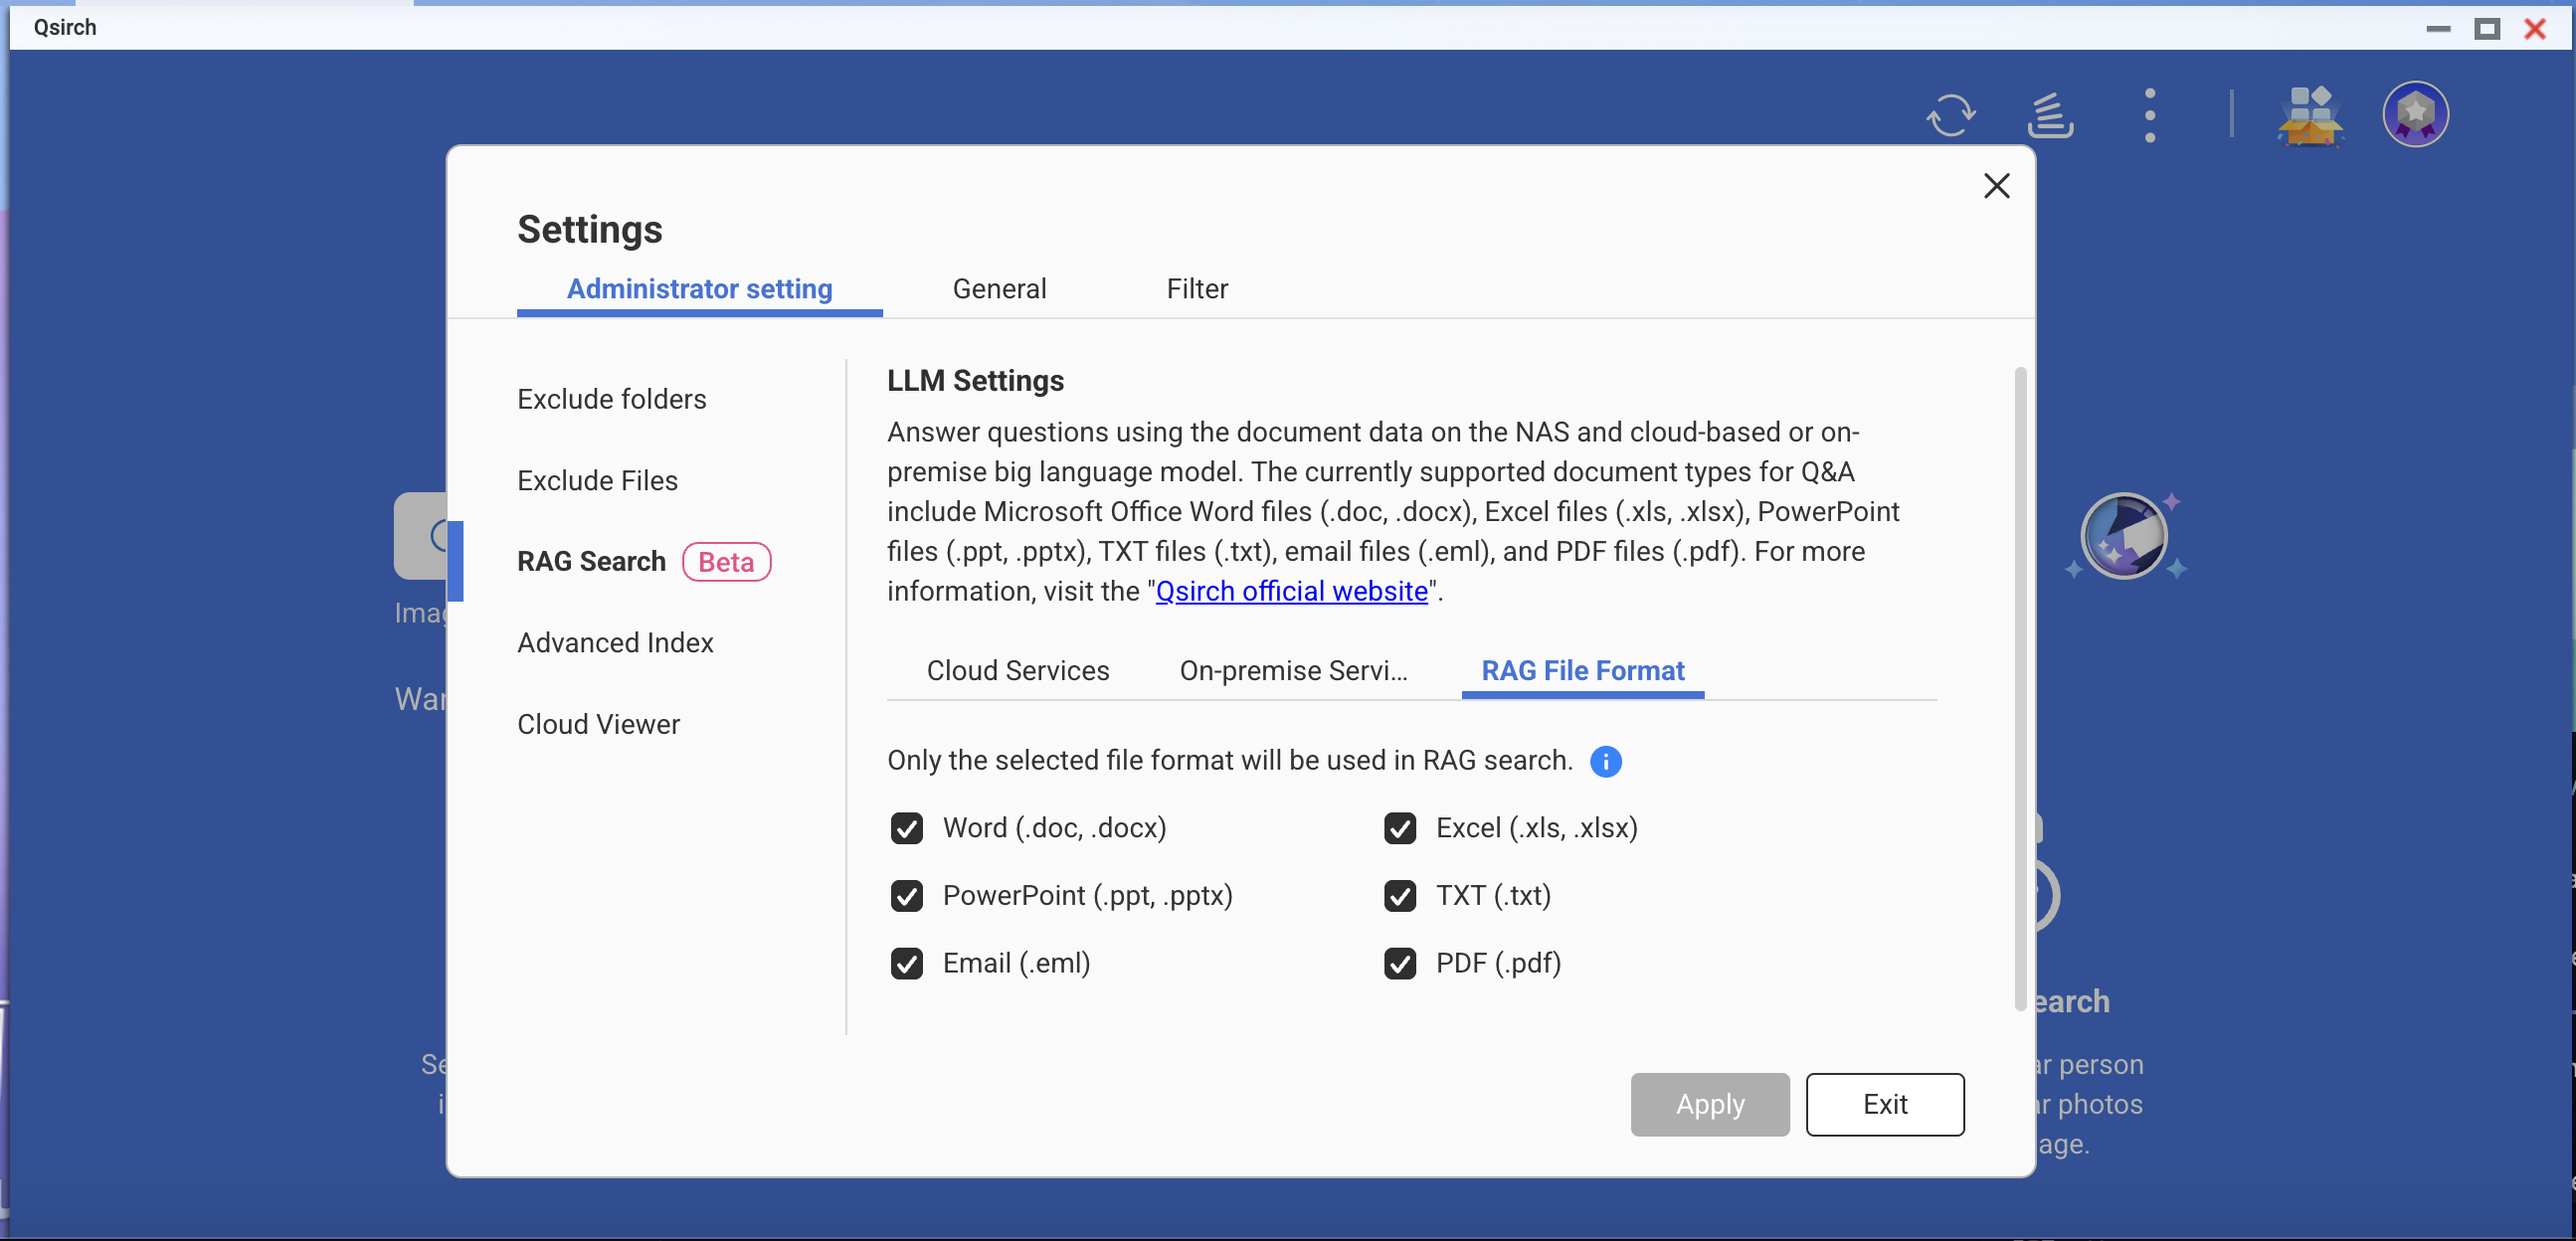This screenshot has width=2576, height=1241.
Task: Switch to the Cloud Services sub-tab
Action: 1017,671
